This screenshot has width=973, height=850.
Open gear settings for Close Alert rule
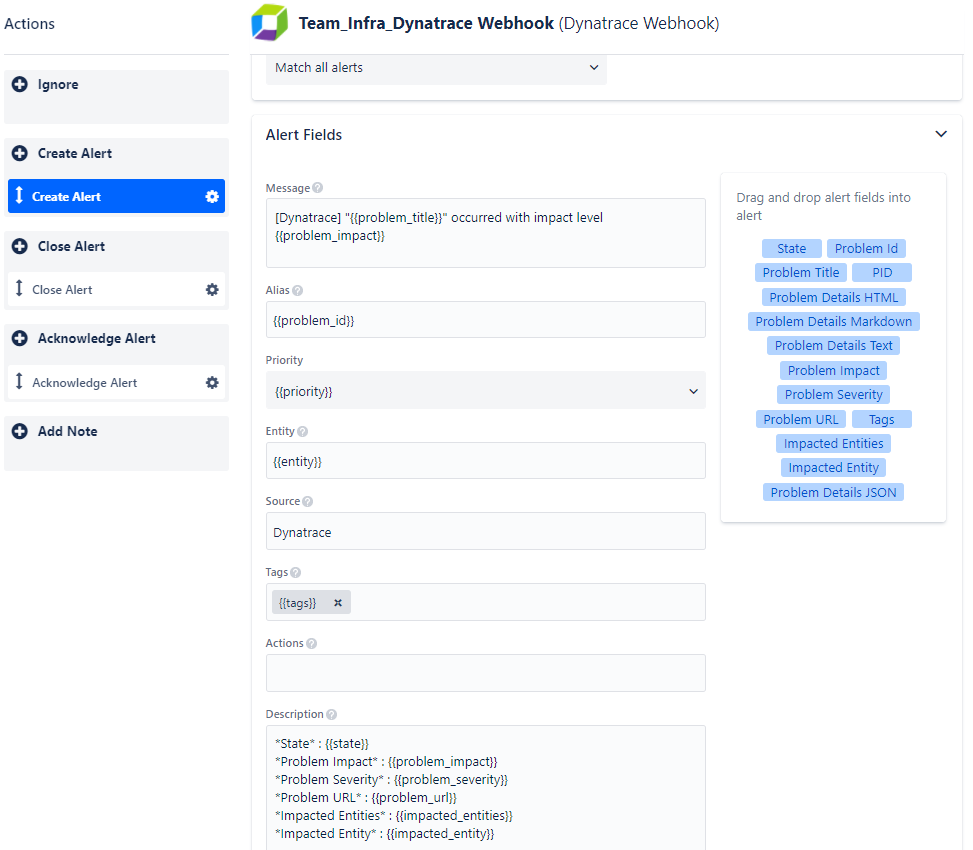click(x=212, y=290)
